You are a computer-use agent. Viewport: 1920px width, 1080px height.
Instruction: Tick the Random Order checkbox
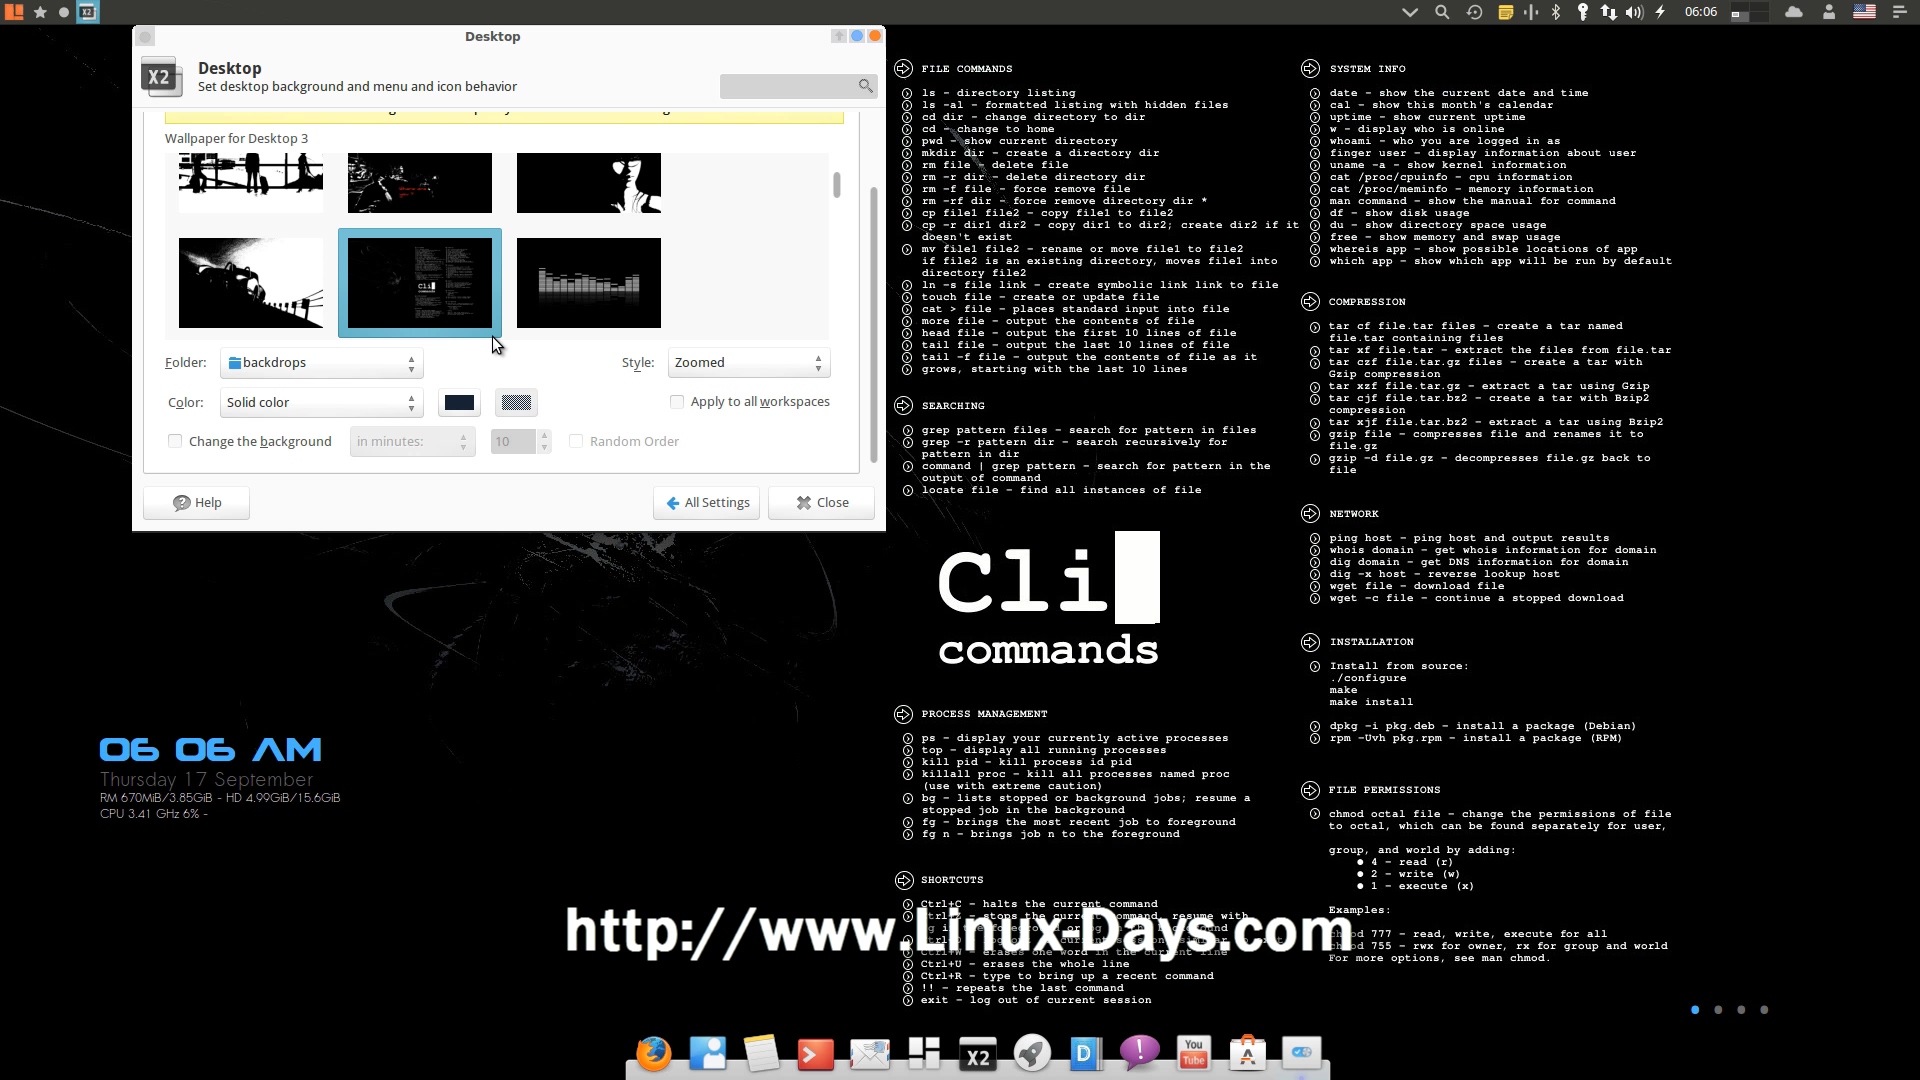coord(576,441)
